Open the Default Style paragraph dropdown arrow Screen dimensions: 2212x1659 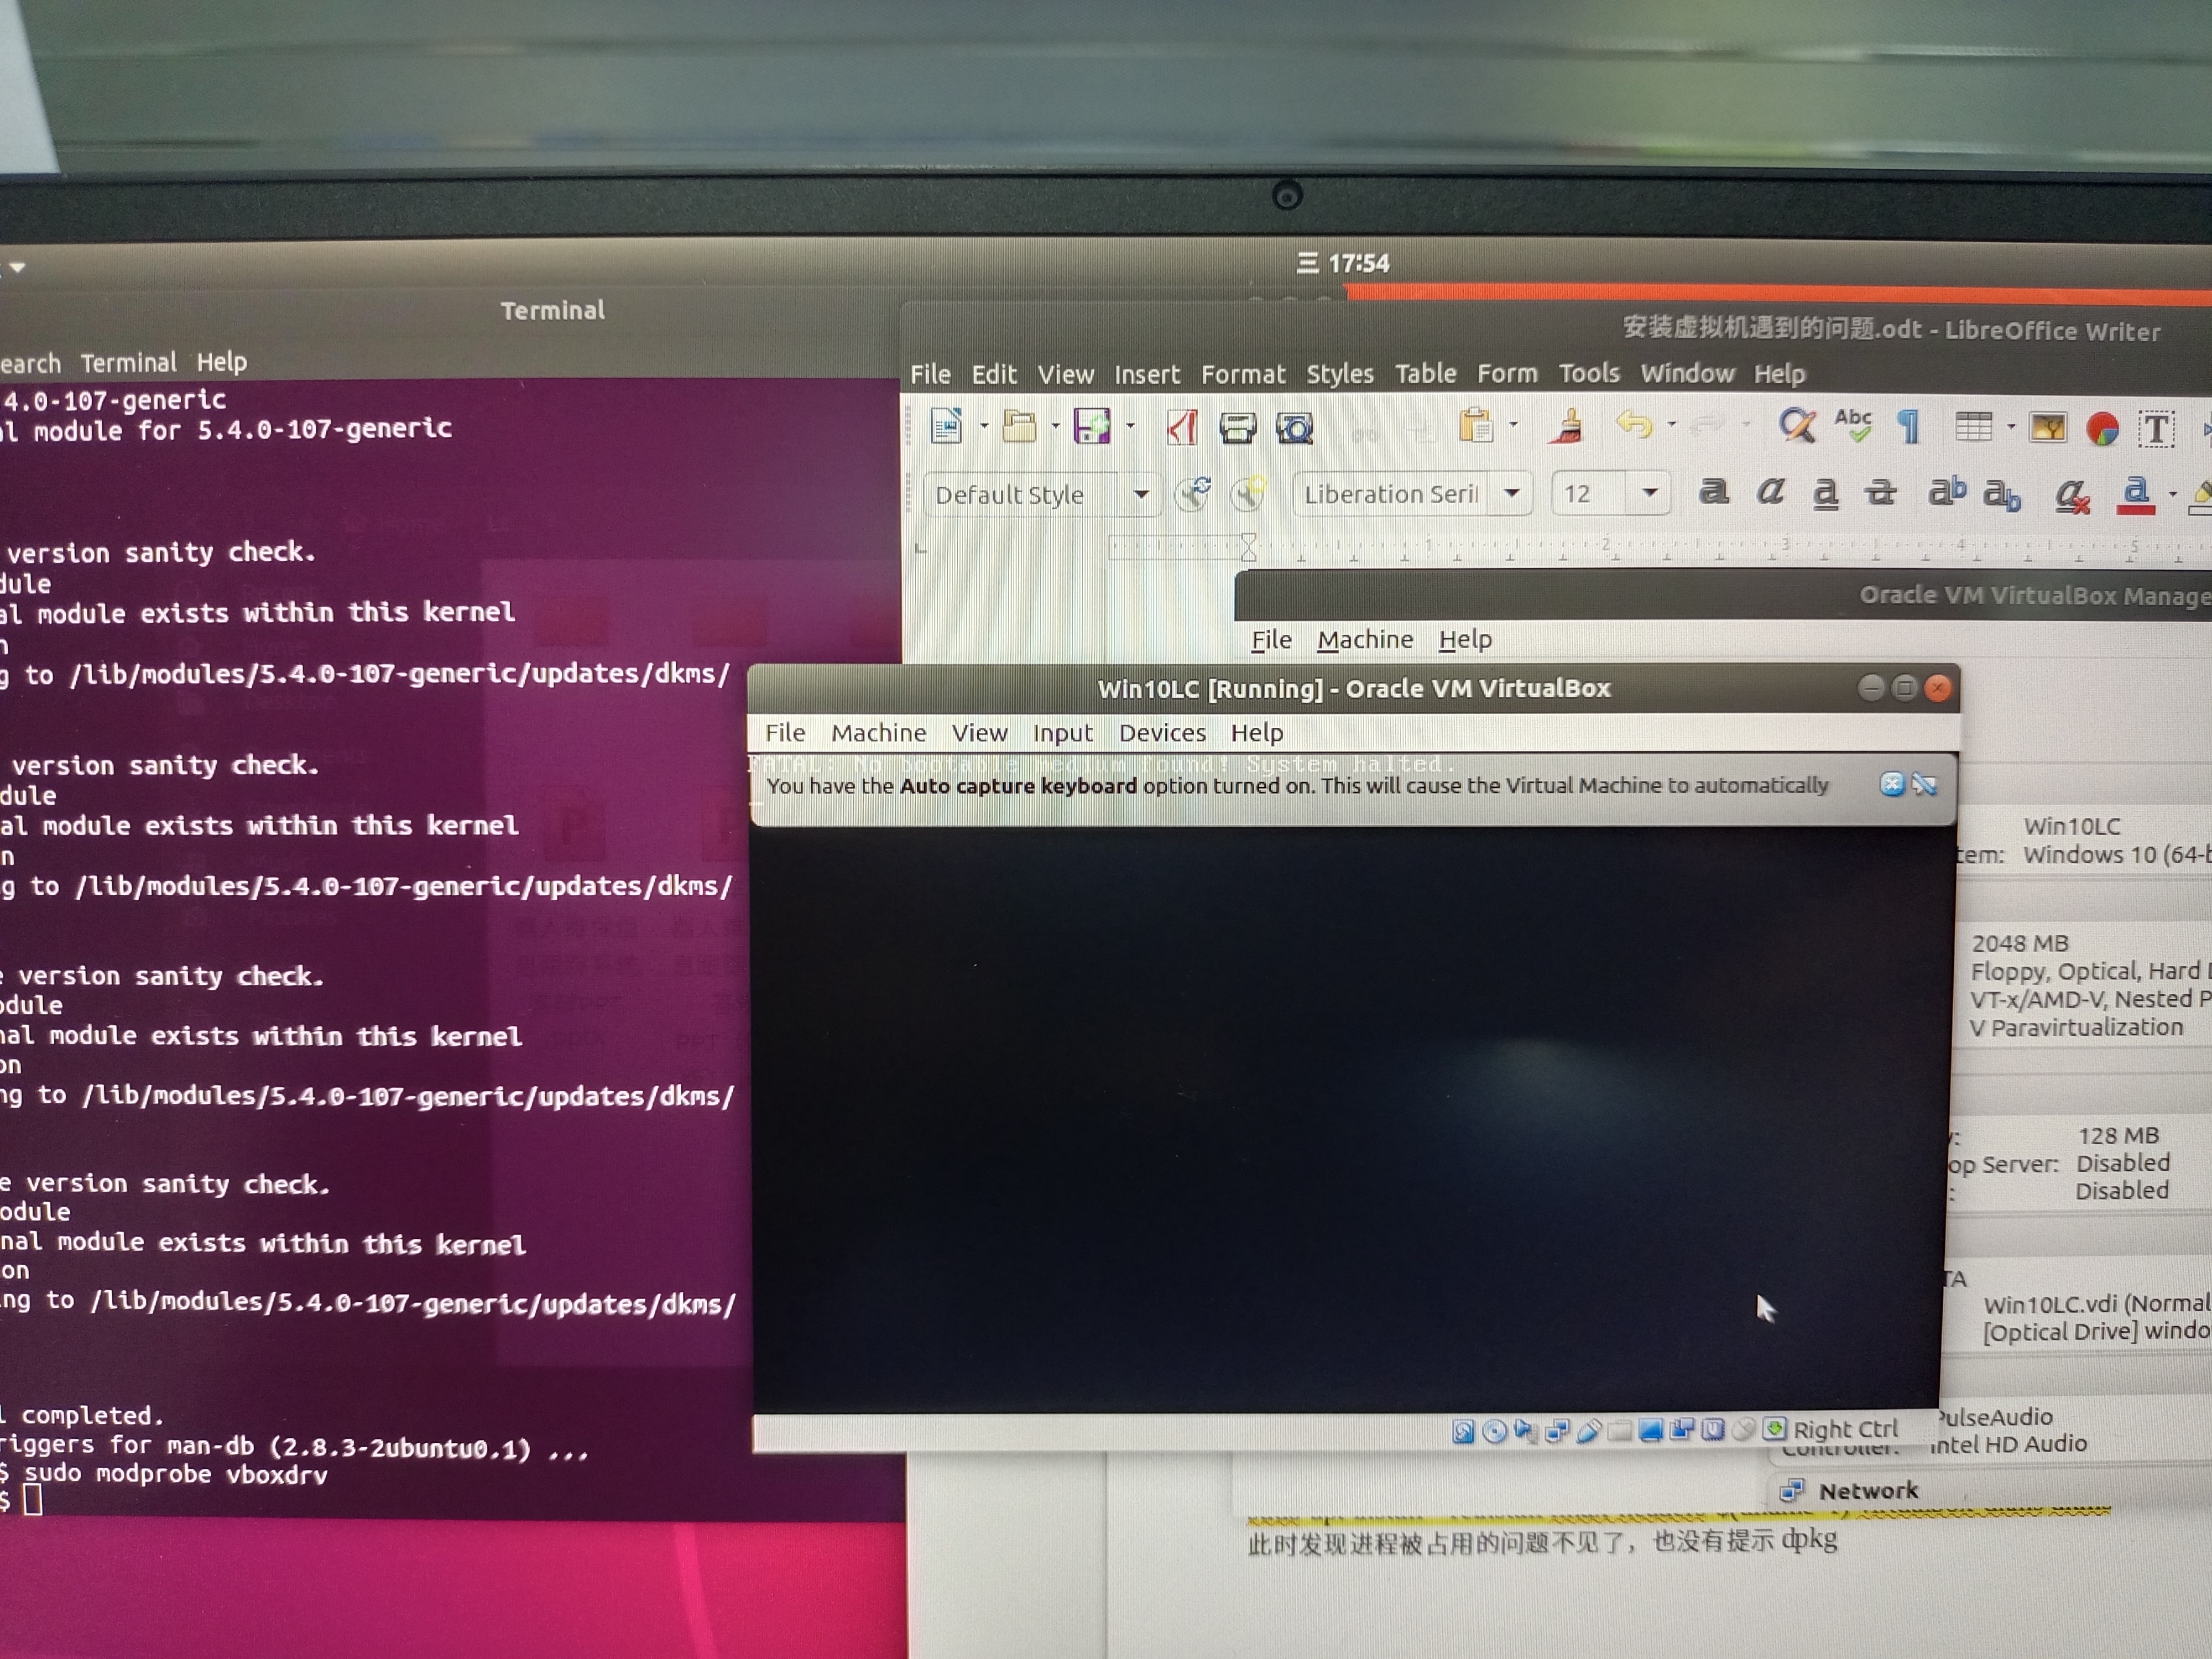1141,494
